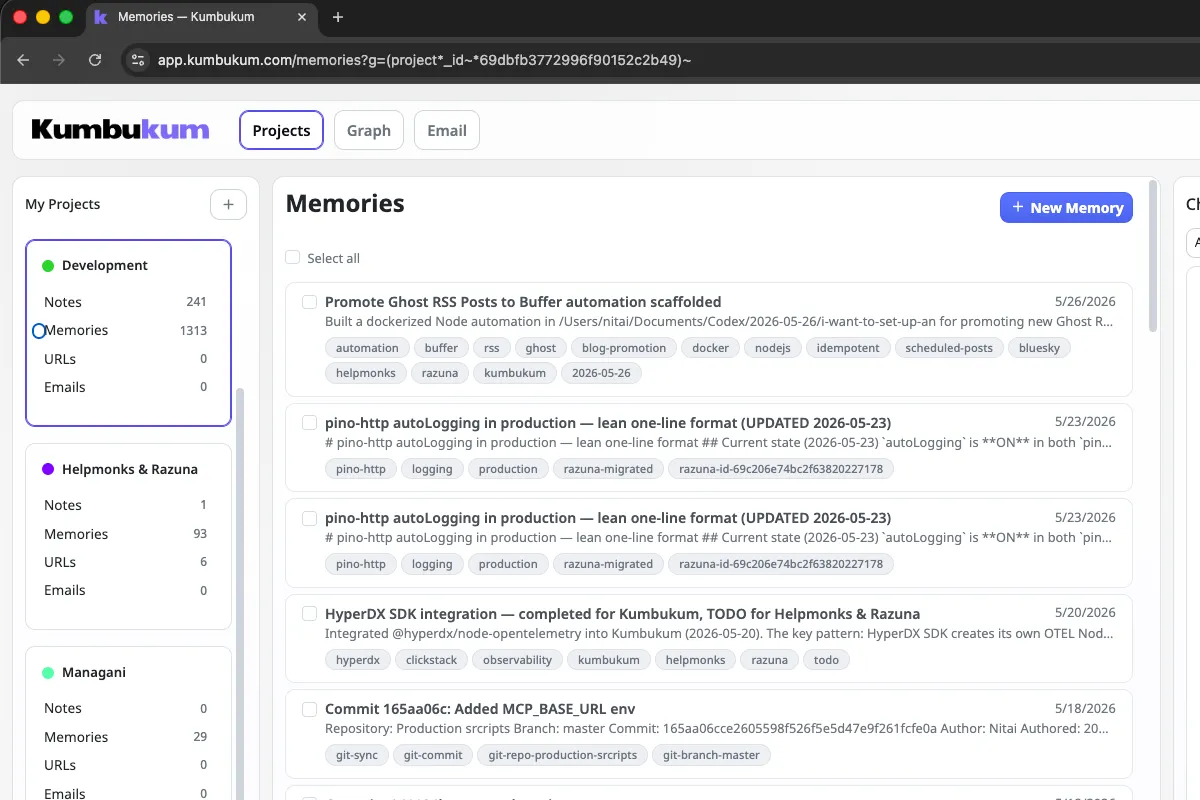This screenshot has height=800, width=1200.
Task: Check the Select all checkbox
Action: click(293, 258)
